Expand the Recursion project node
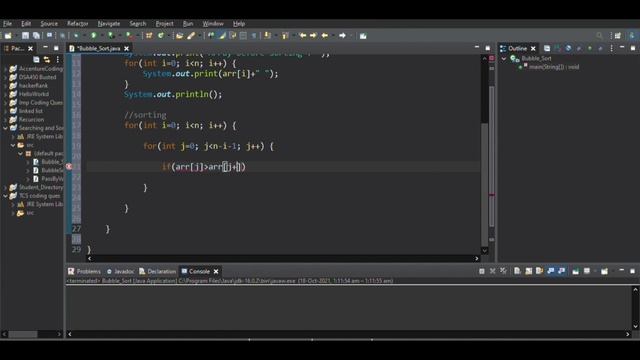The height and width of the screenshot is (360, 640). coord(5,119)
